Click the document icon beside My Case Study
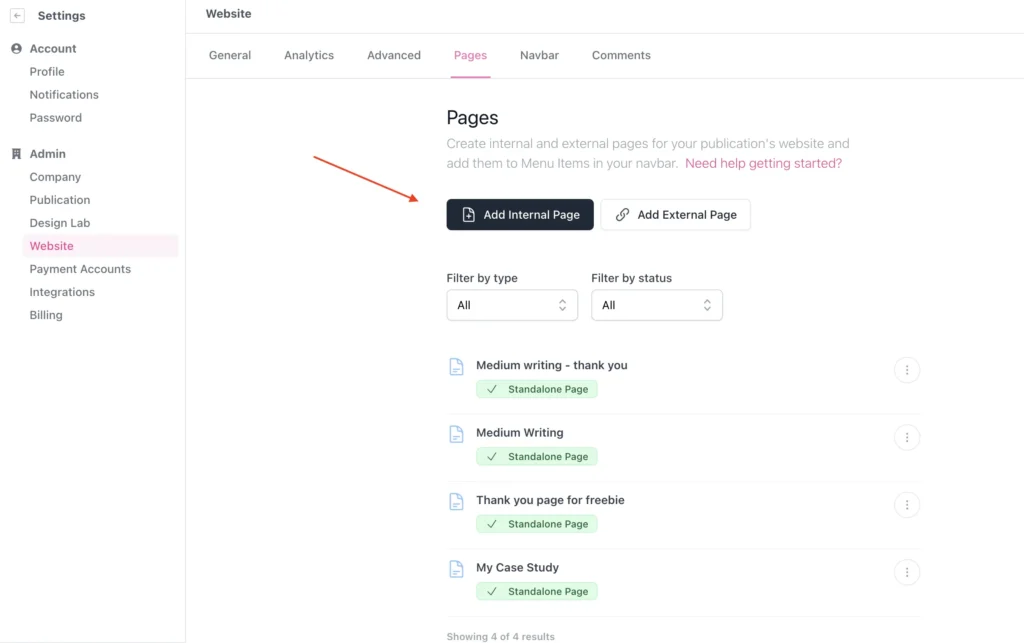This screenshot has width=1024, height=643. pyautogui.click(x=457, y=568)
